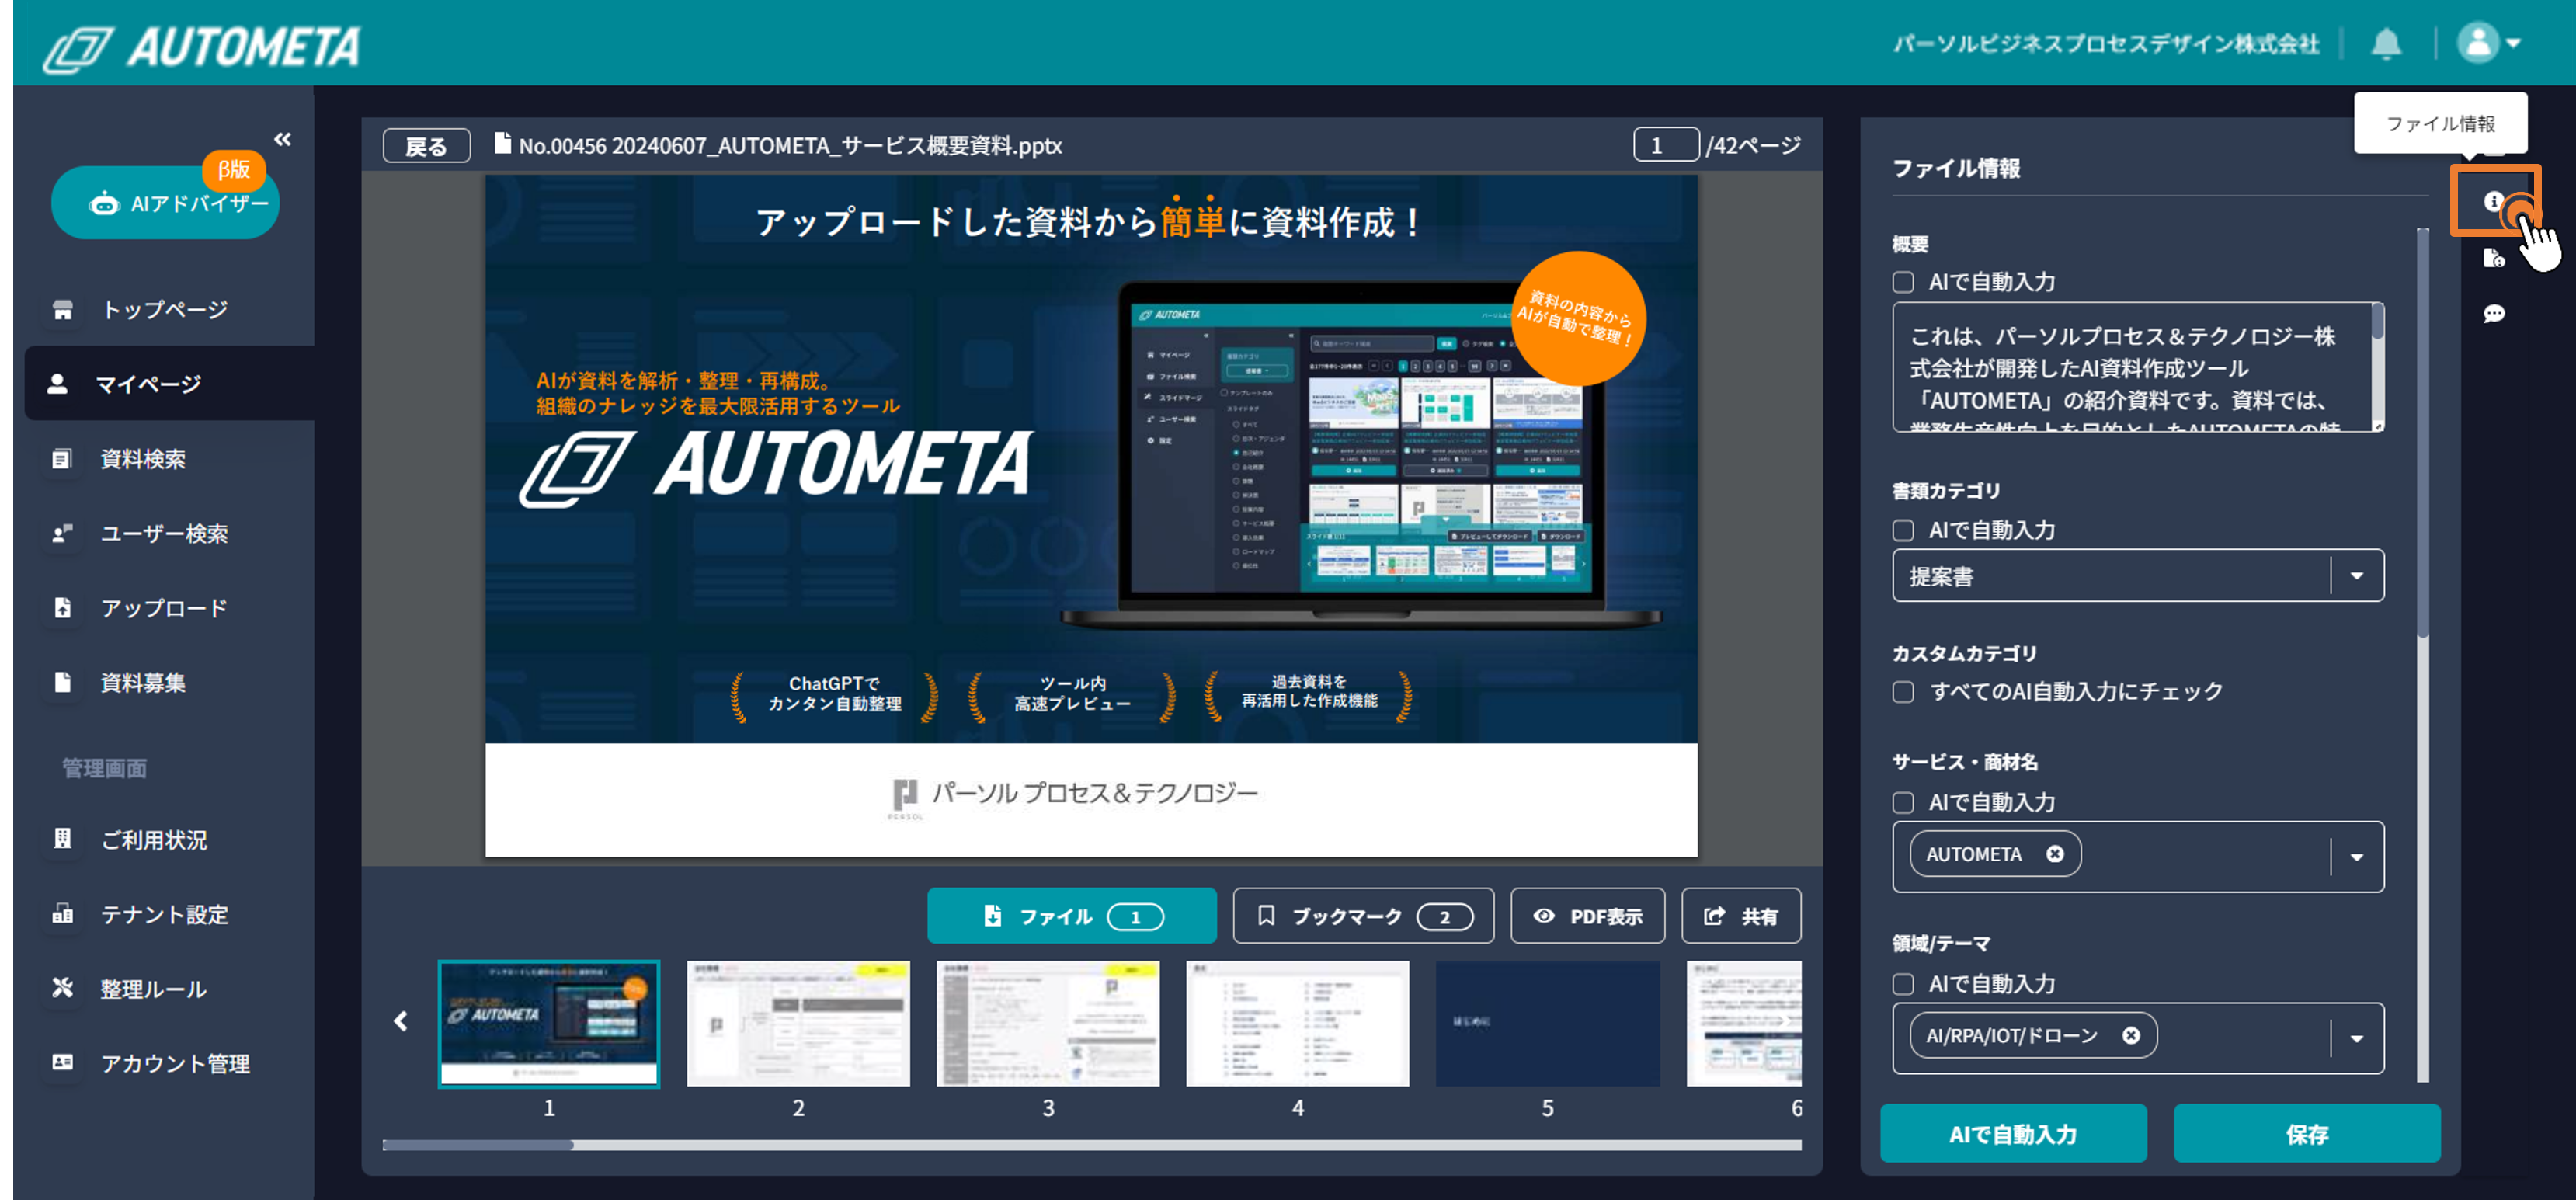Click the main slide preview image

(x=1091, y=516)
